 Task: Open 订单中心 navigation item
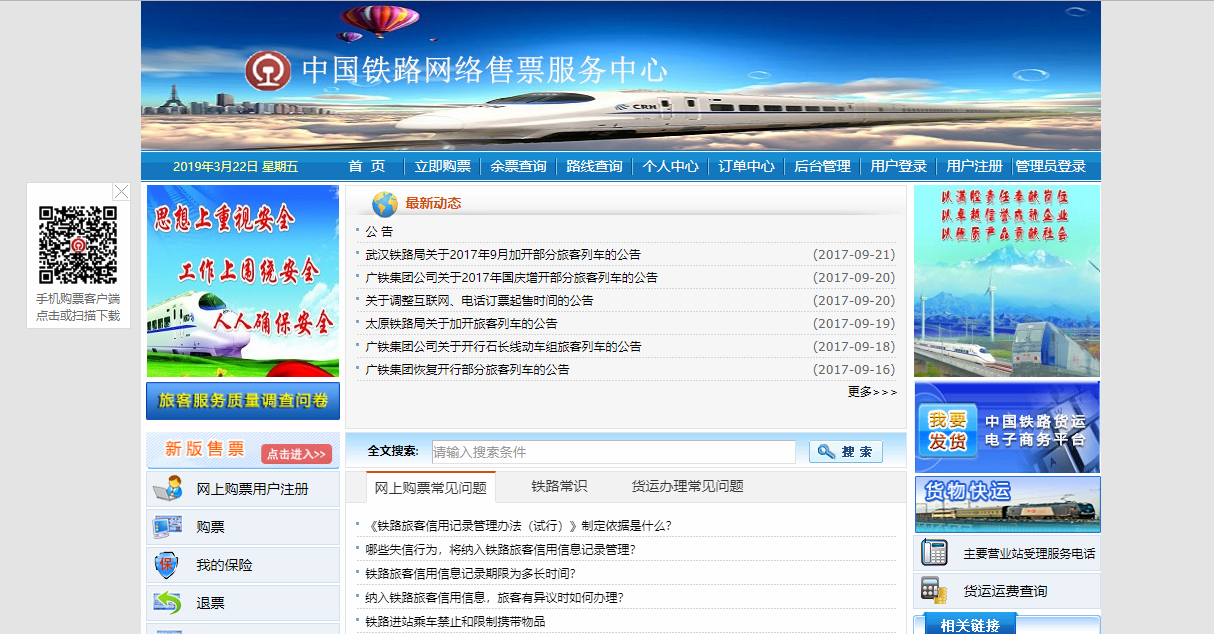(746, 166)
